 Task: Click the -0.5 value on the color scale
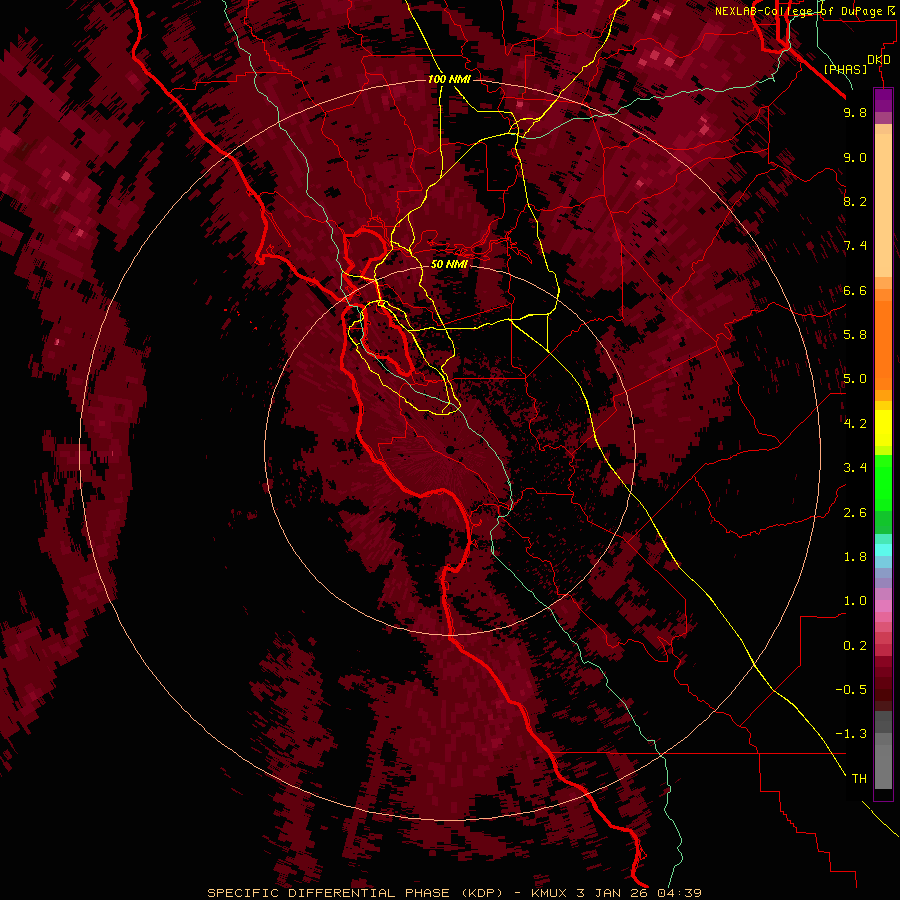(x=851, y=690)
